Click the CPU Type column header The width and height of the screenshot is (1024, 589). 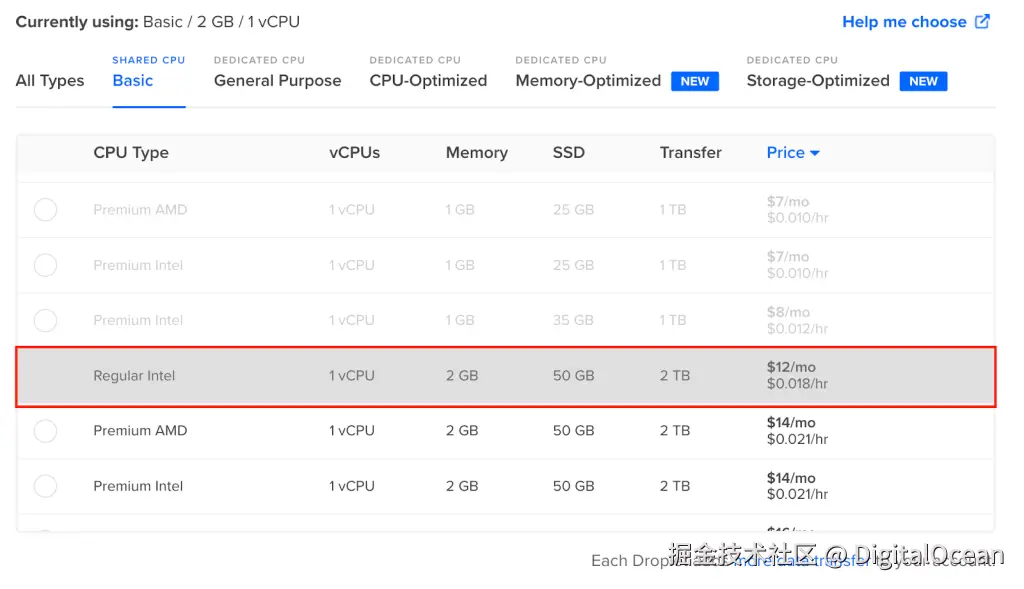(131, 153)
